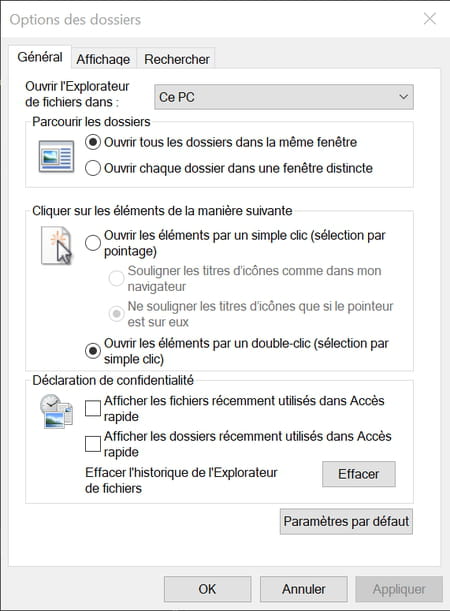The width and height of the screenshot is (450, 611).
Task: Enable showing recent folders in Accès rapide
Action: coord(93,444)
